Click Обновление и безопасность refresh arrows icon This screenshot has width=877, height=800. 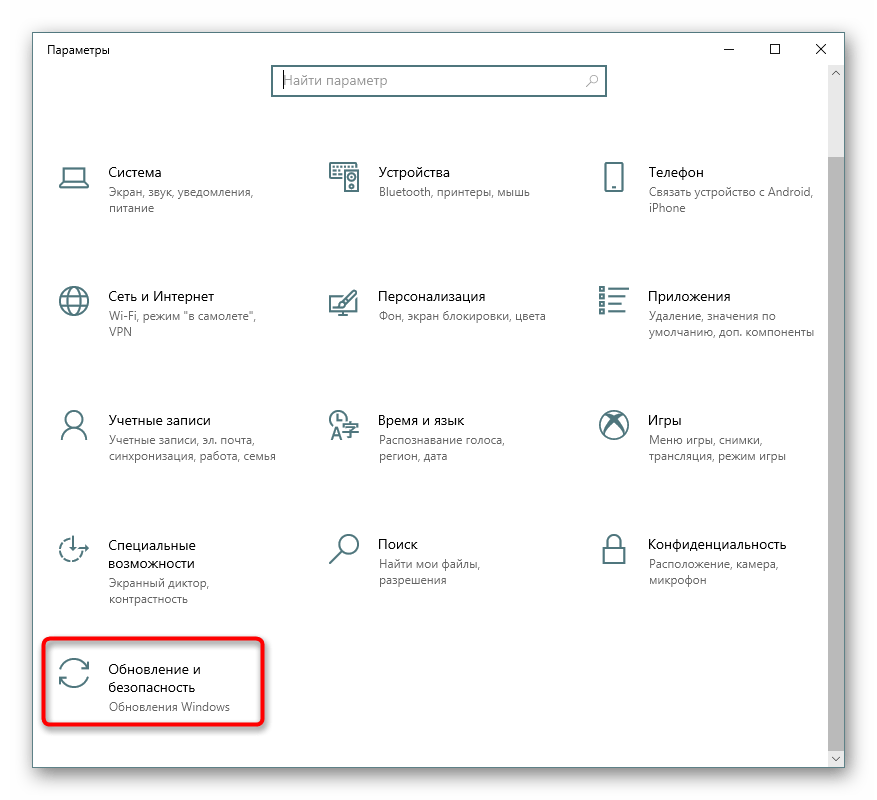pos(74,672)
